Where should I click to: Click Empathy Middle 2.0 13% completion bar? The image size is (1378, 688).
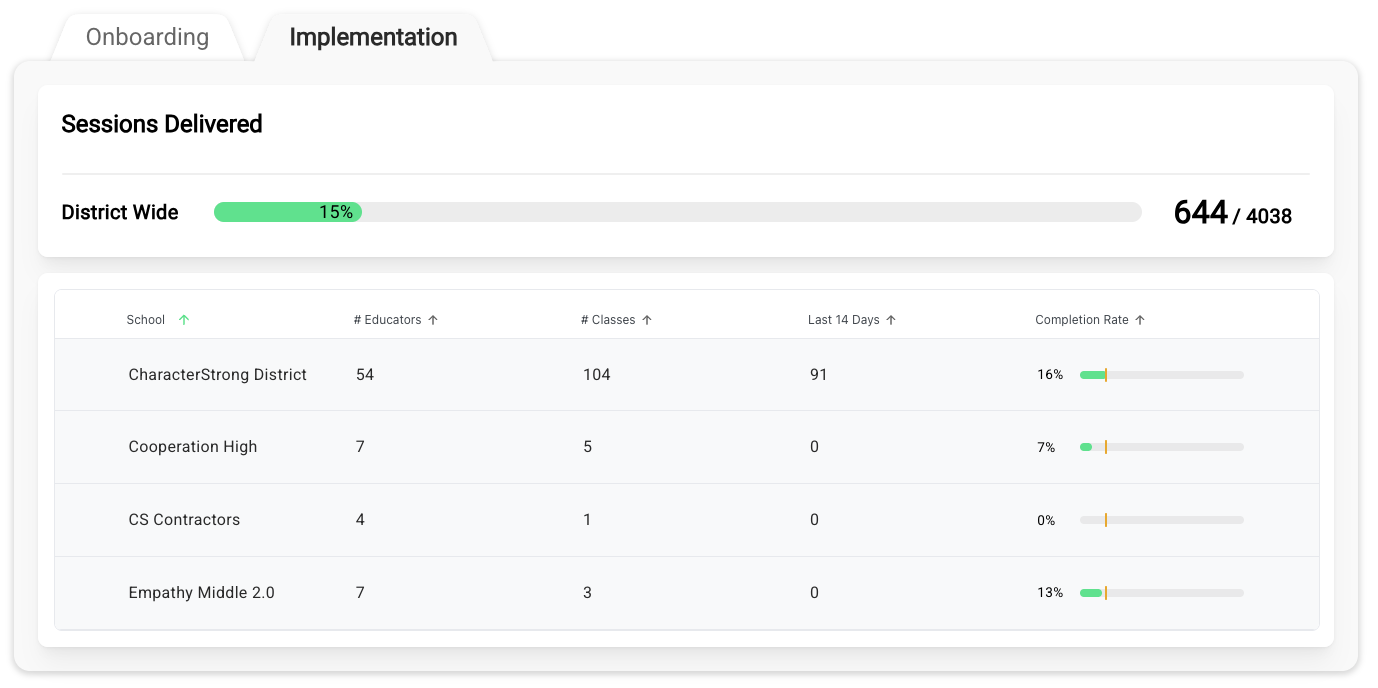pyautogui.click(x=1161, y=593)
